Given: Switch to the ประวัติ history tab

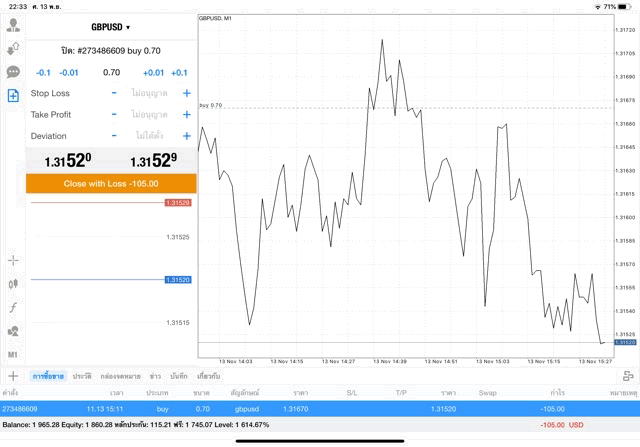Looking at the screenshot, I should point(81,376).
